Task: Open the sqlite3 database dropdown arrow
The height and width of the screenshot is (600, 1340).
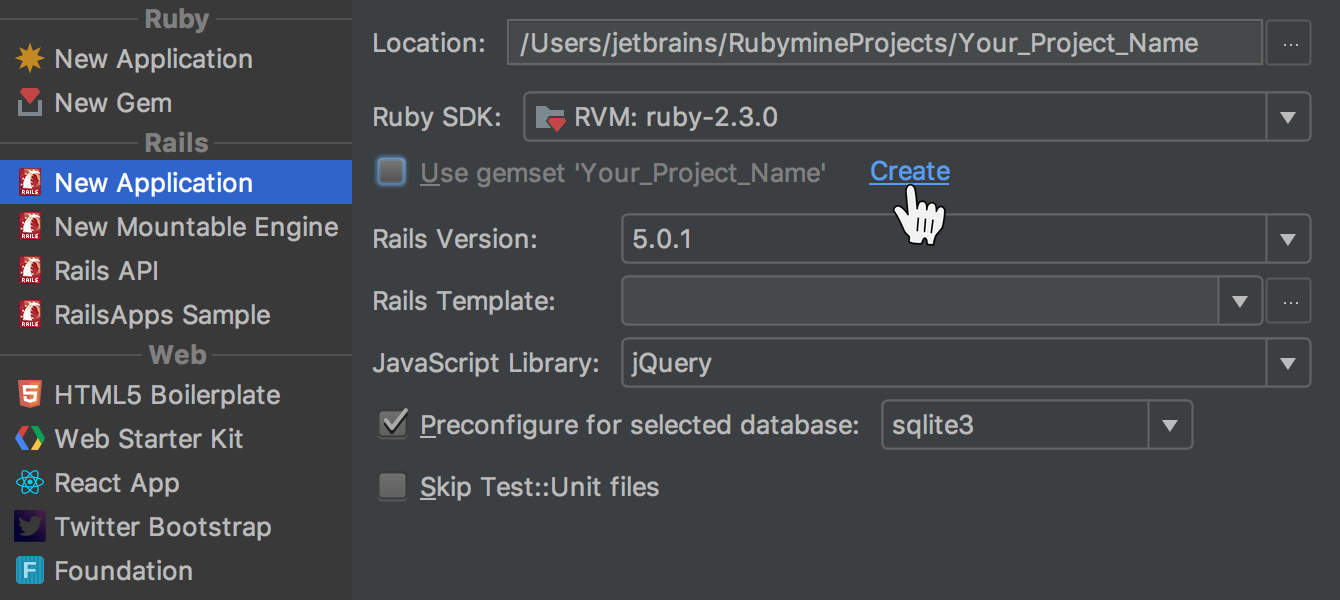Action: (x=1170, y=425)
